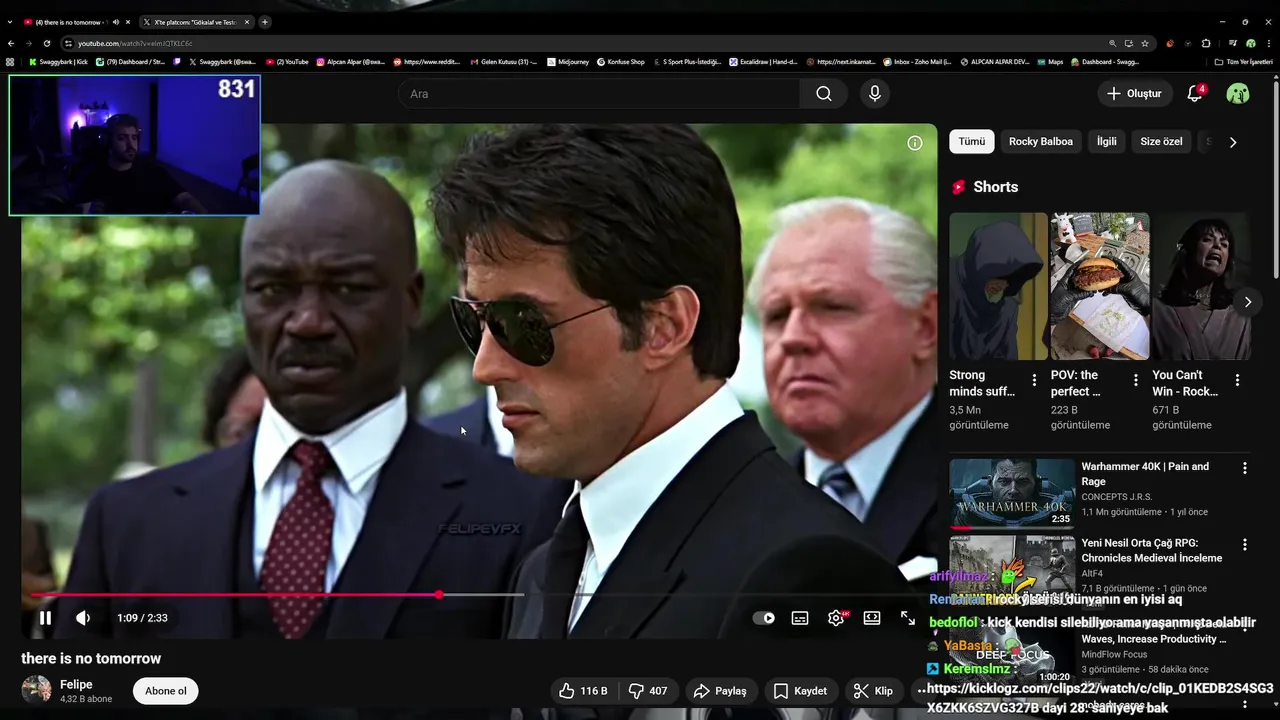Open the Swaggybark | Kick bookmark
The width and height of the screenshot is (1280, 720).
pyautogui.click(x=58, y=62)
